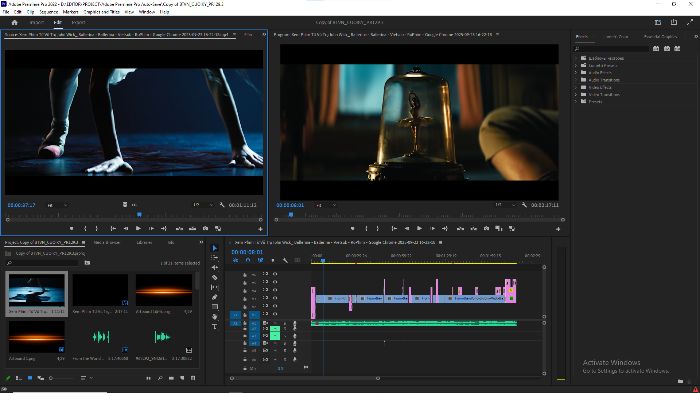Click the timeline playhead marker
Screen dimensions: 700x393
(323, 260)
